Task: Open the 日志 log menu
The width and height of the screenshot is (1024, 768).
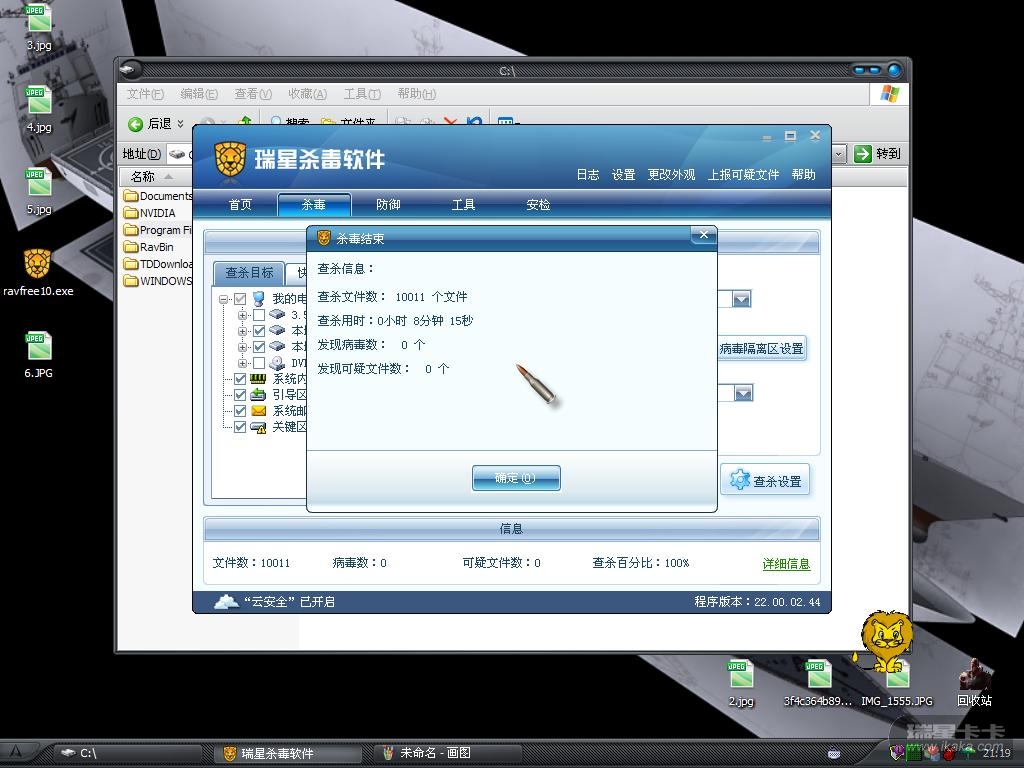Action: coord(588,174)
